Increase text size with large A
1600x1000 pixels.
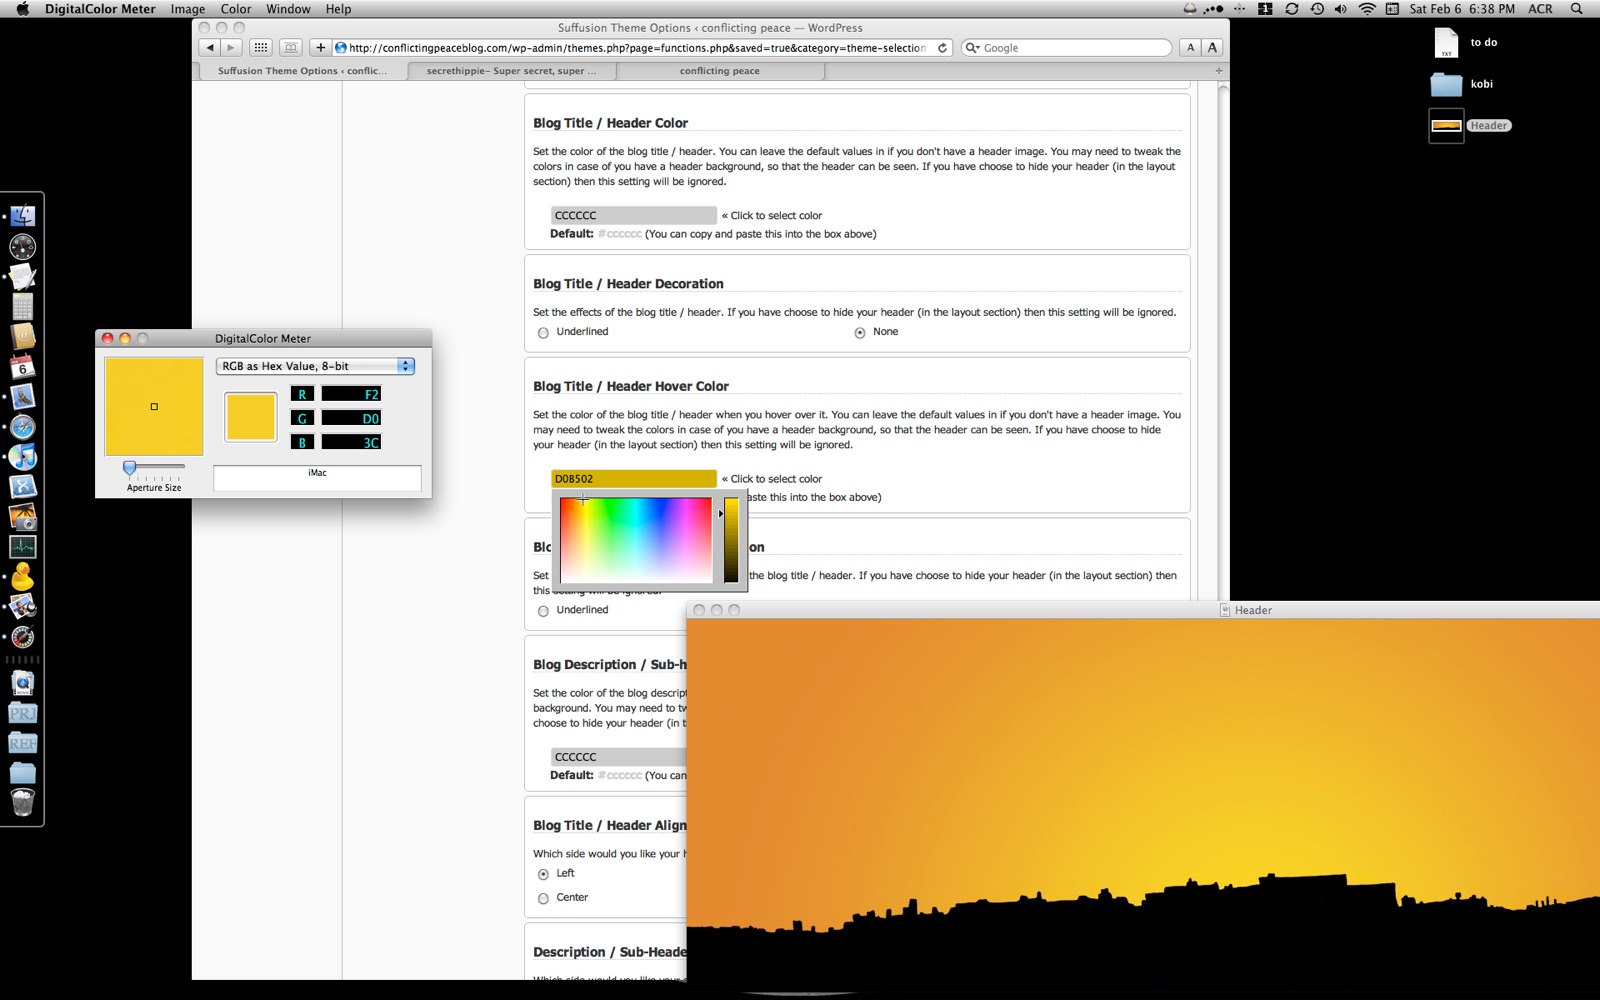pos(1212,47)
